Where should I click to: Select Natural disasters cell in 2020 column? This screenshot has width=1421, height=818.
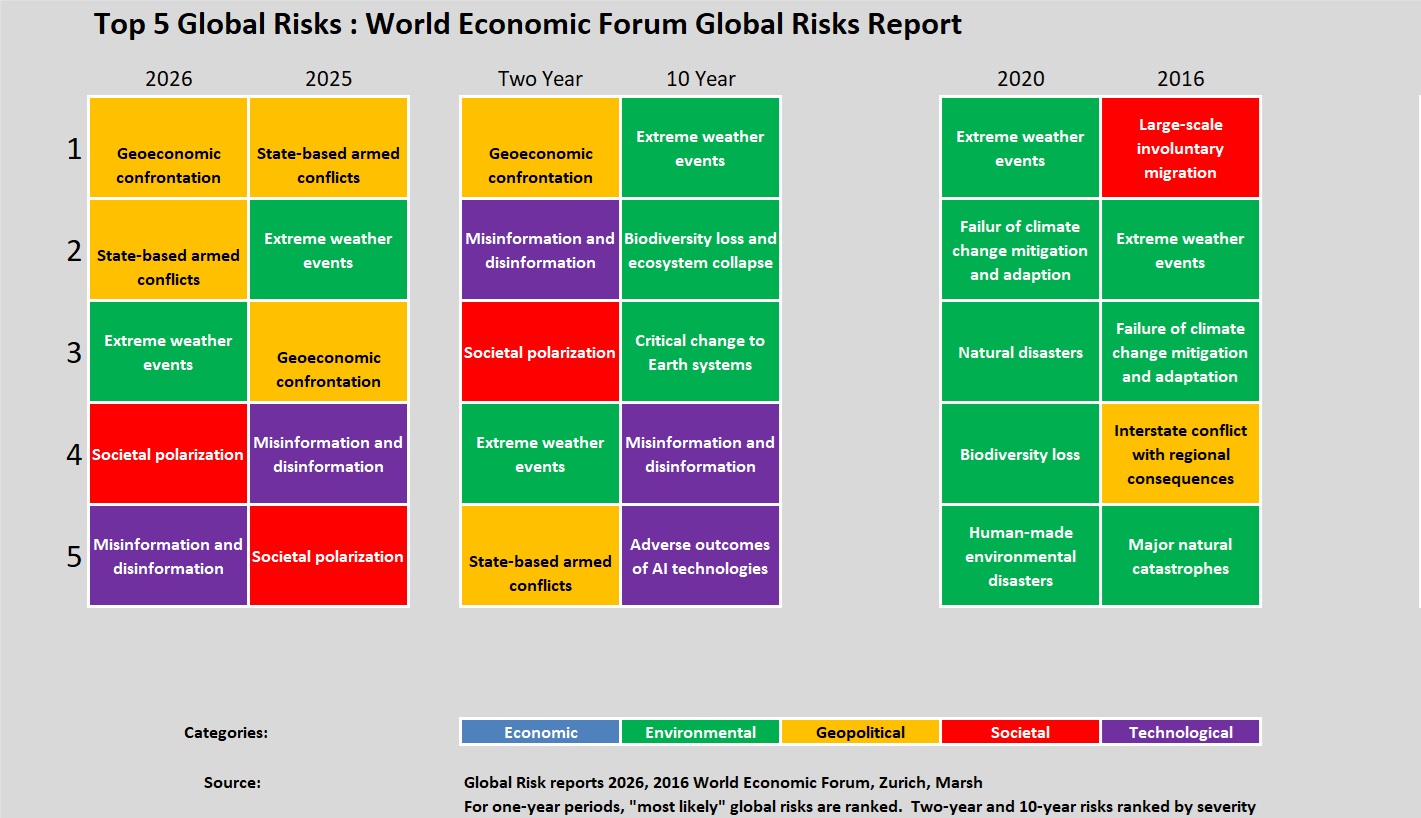(1020, 352)
